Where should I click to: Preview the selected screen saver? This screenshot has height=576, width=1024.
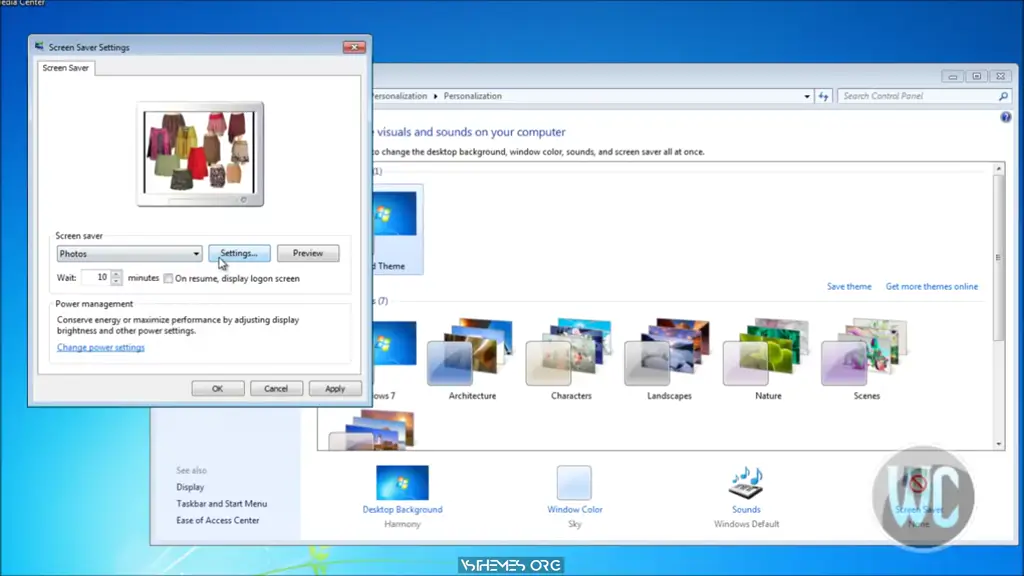(x=307, y=253)
